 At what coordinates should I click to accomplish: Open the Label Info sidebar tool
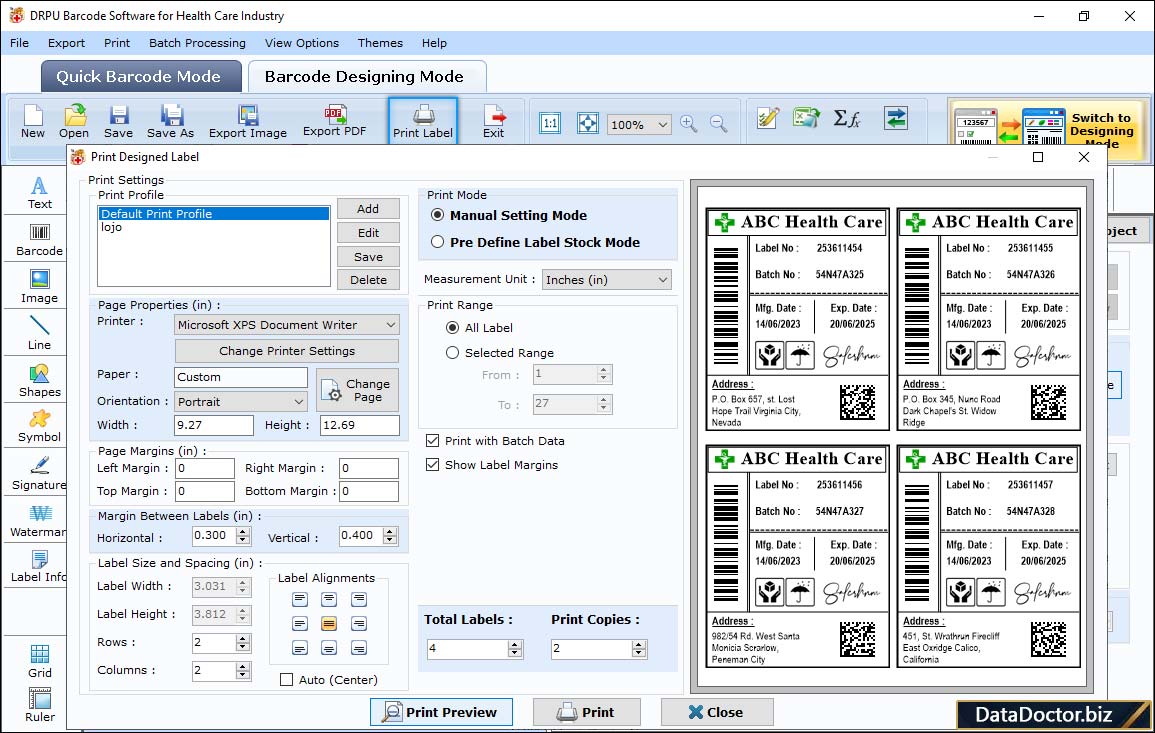pyautogui.click(x=38, y=567)
